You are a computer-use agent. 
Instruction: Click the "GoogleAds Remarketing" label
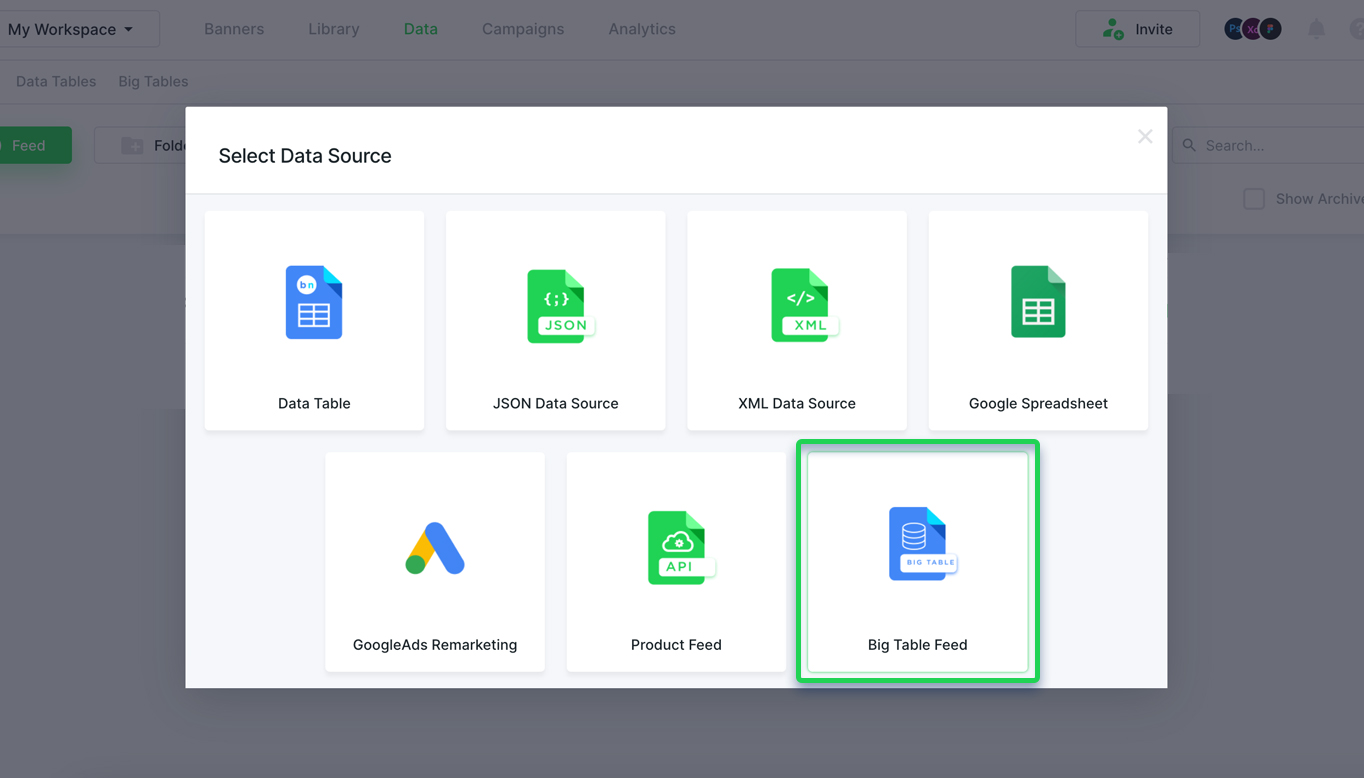point(435,645)
